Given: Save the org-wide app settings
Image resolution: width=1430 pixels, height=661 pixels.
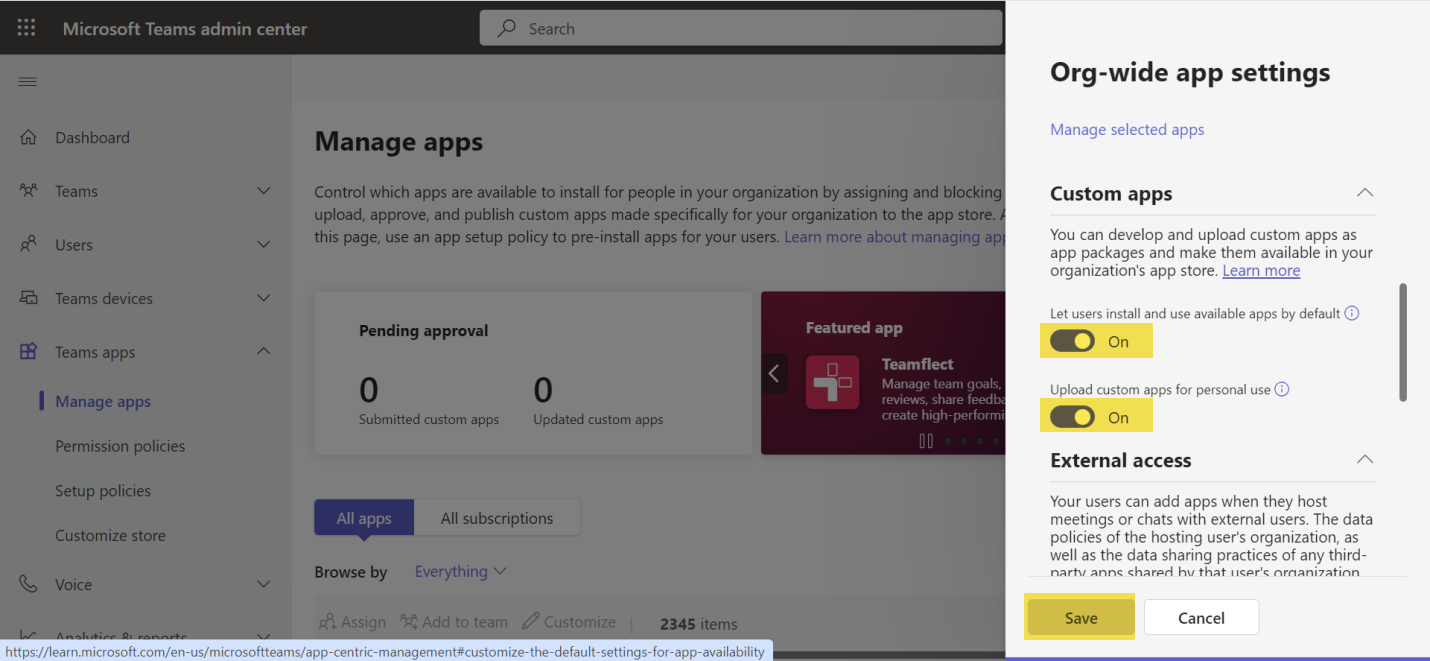Looking at the screenshot, I should coord(1081,618).
